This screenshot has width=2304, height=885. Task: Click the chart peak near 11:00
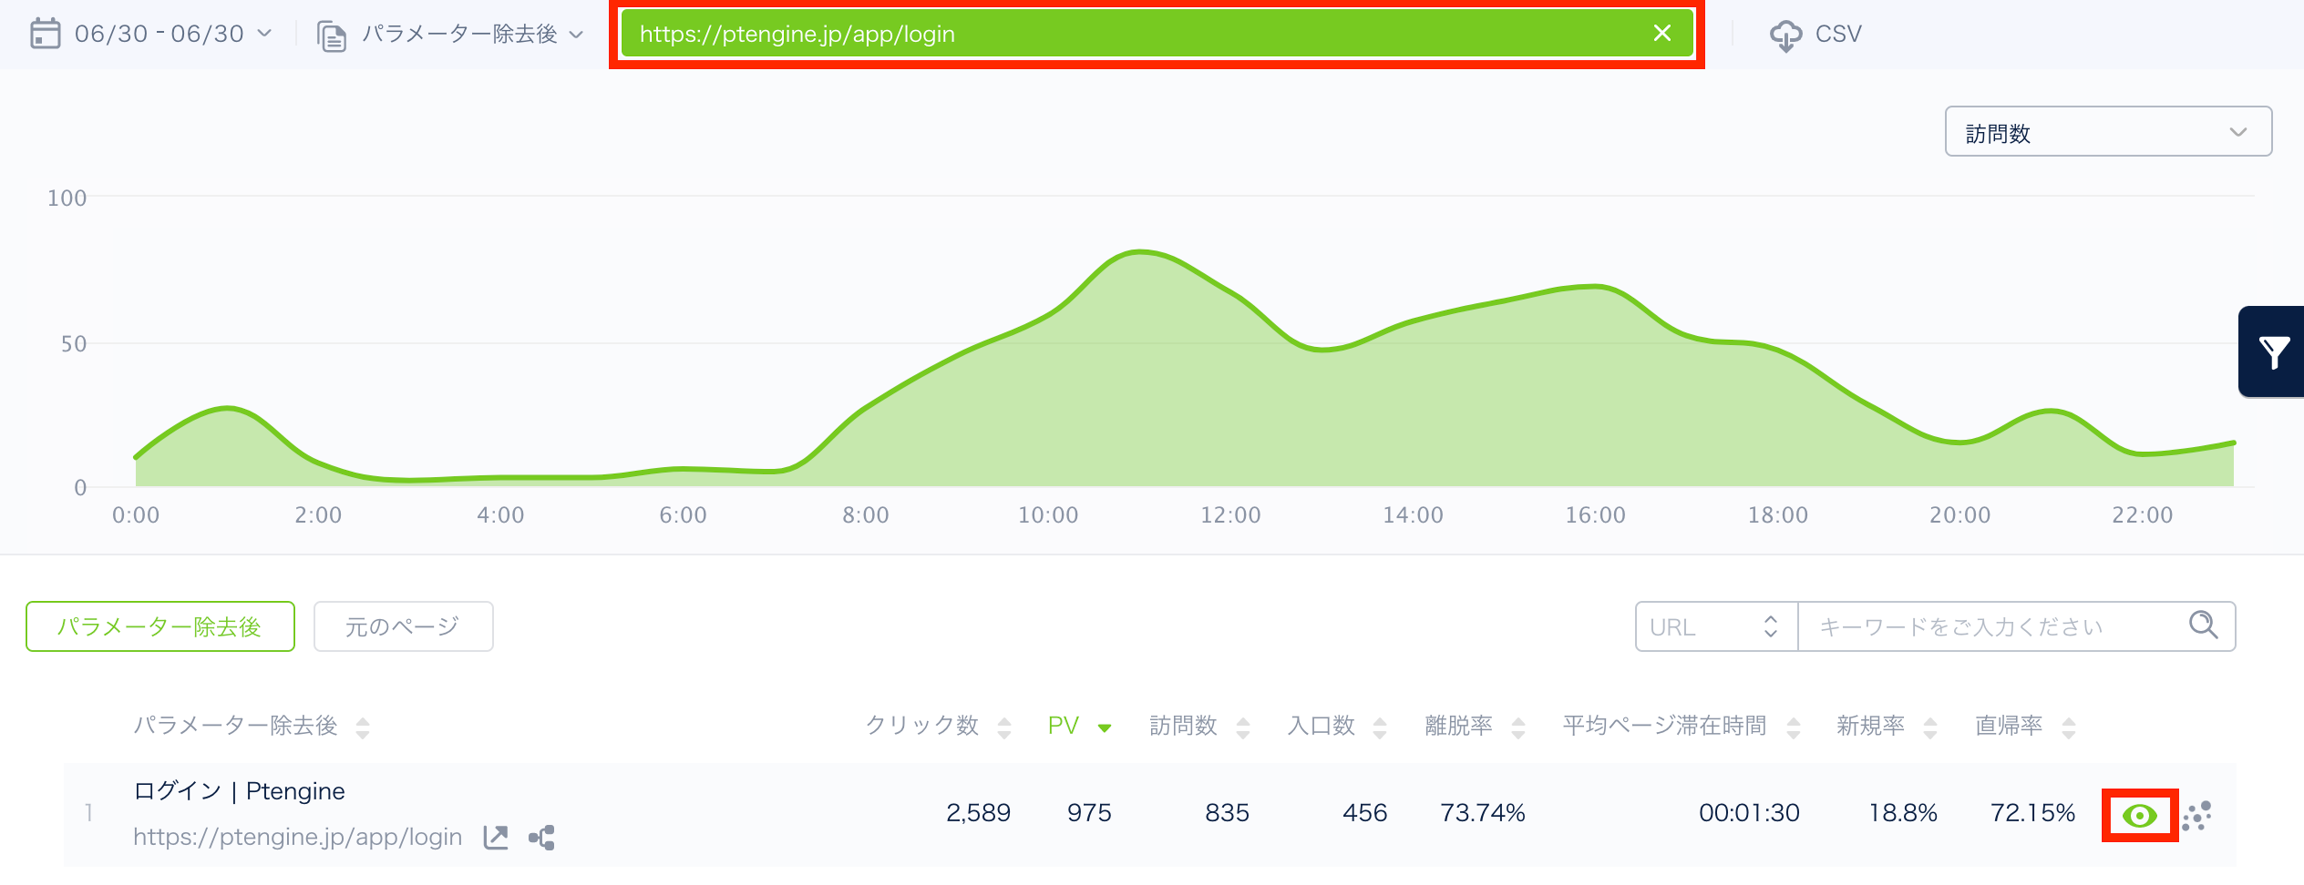tap(1140, 252)
